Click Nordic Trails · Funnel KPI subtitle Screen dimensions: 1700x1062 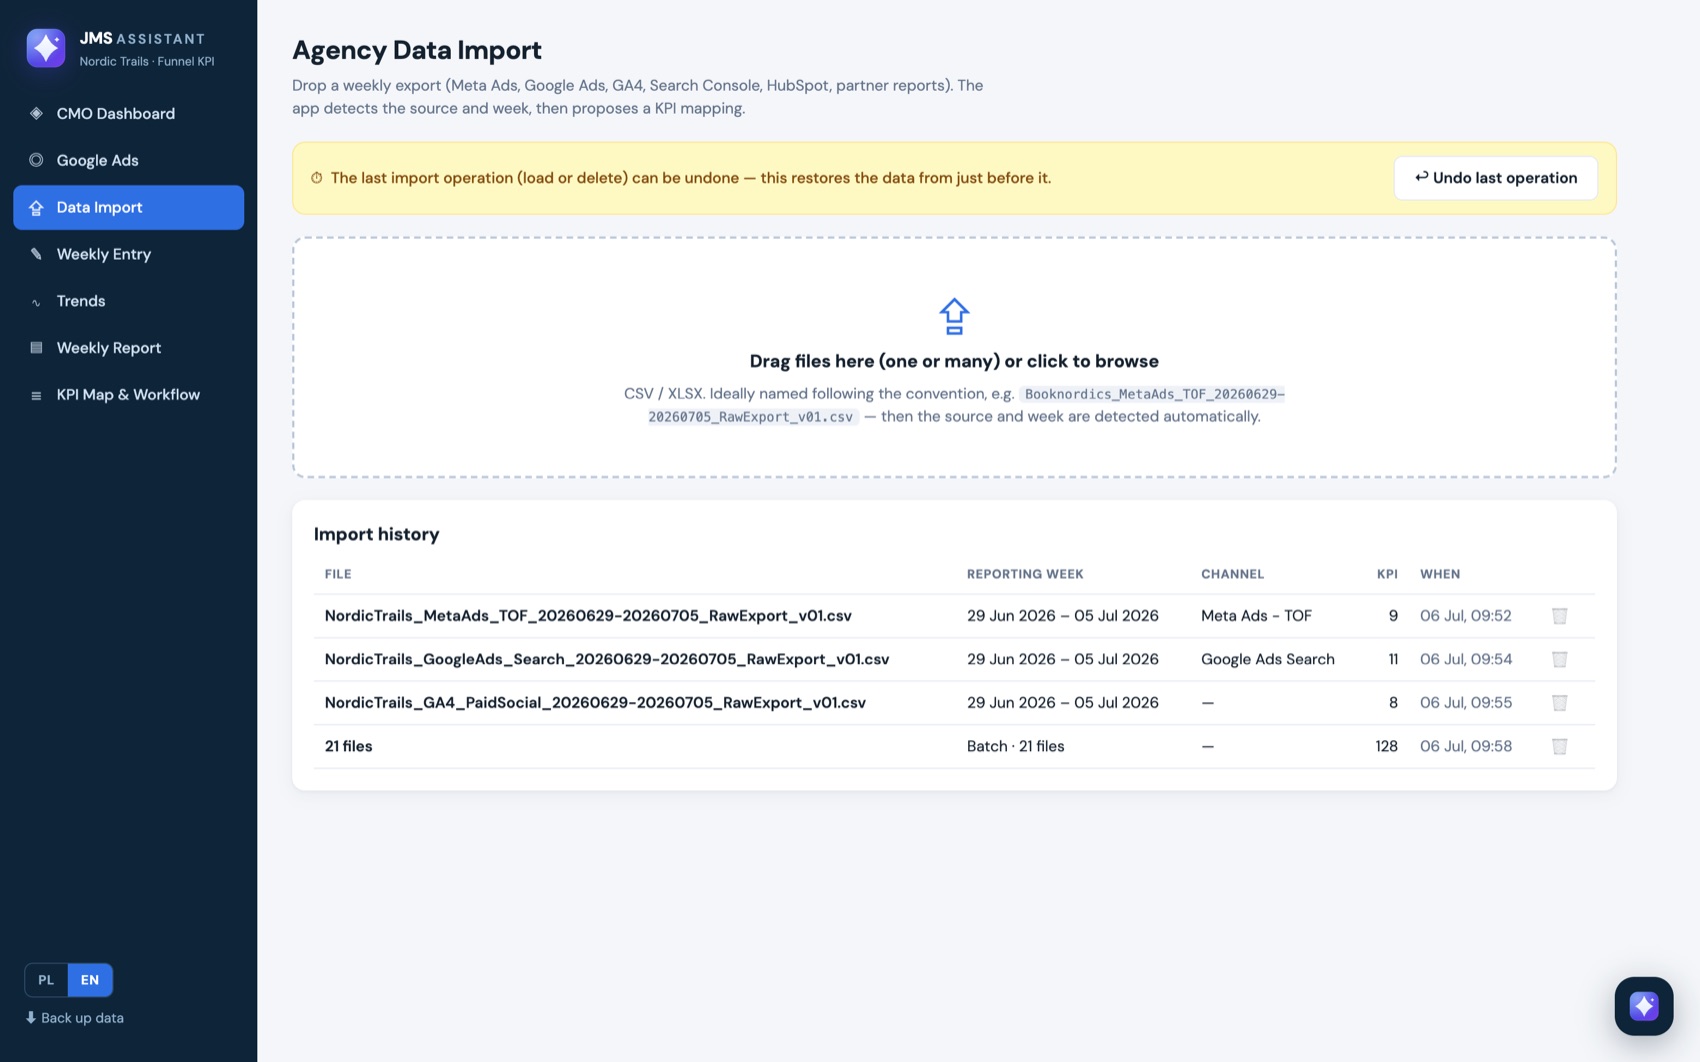[x=147, y=61]
